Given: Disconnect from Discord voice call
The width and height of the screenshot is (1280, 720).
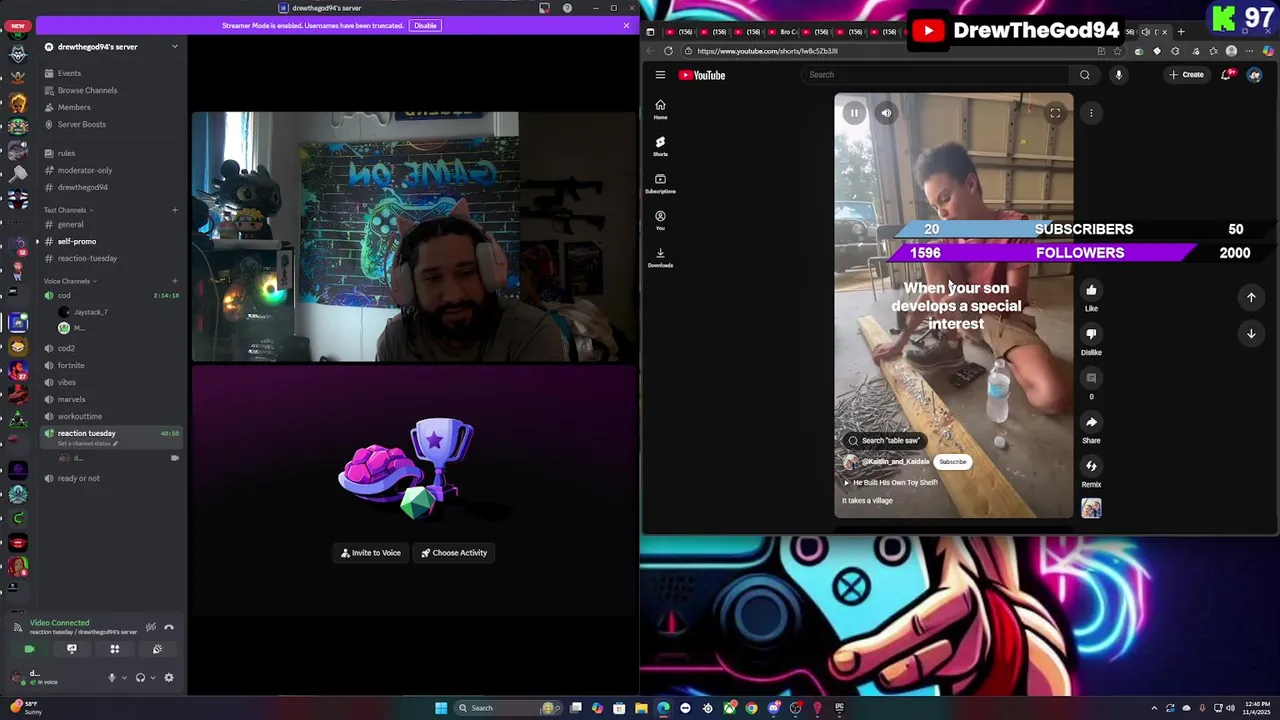Looking at the screenshot, I should click(169, 627).
